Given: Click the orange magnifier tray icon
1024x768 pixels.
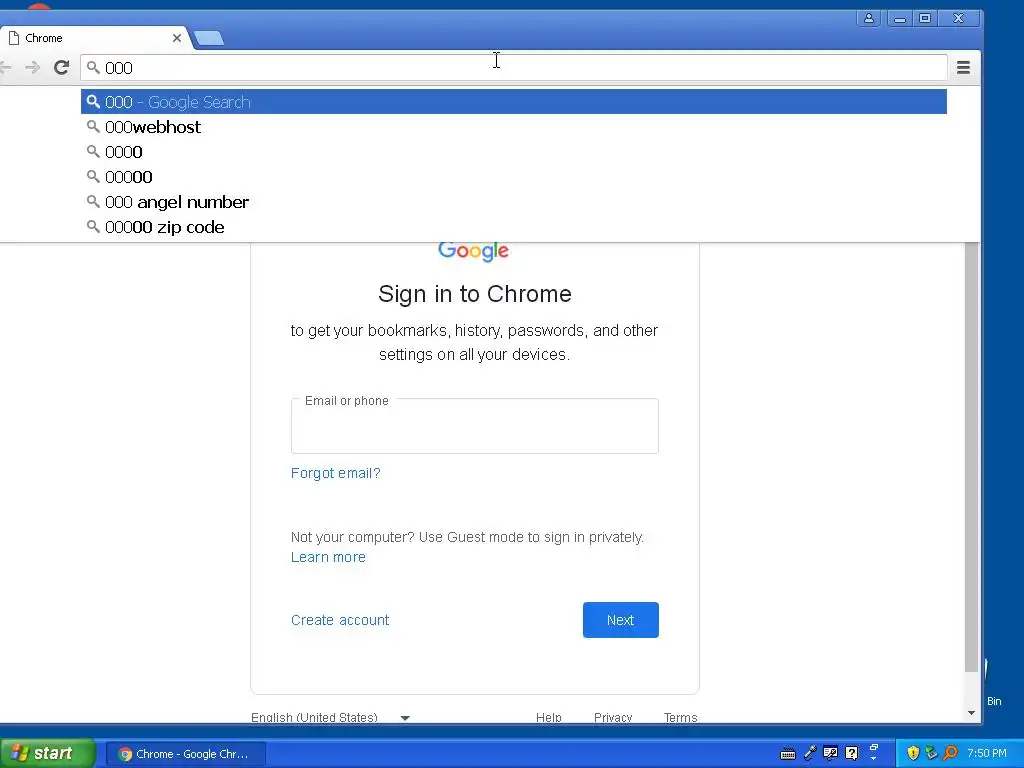Looking at the screenshot, I should click(951, 753).
